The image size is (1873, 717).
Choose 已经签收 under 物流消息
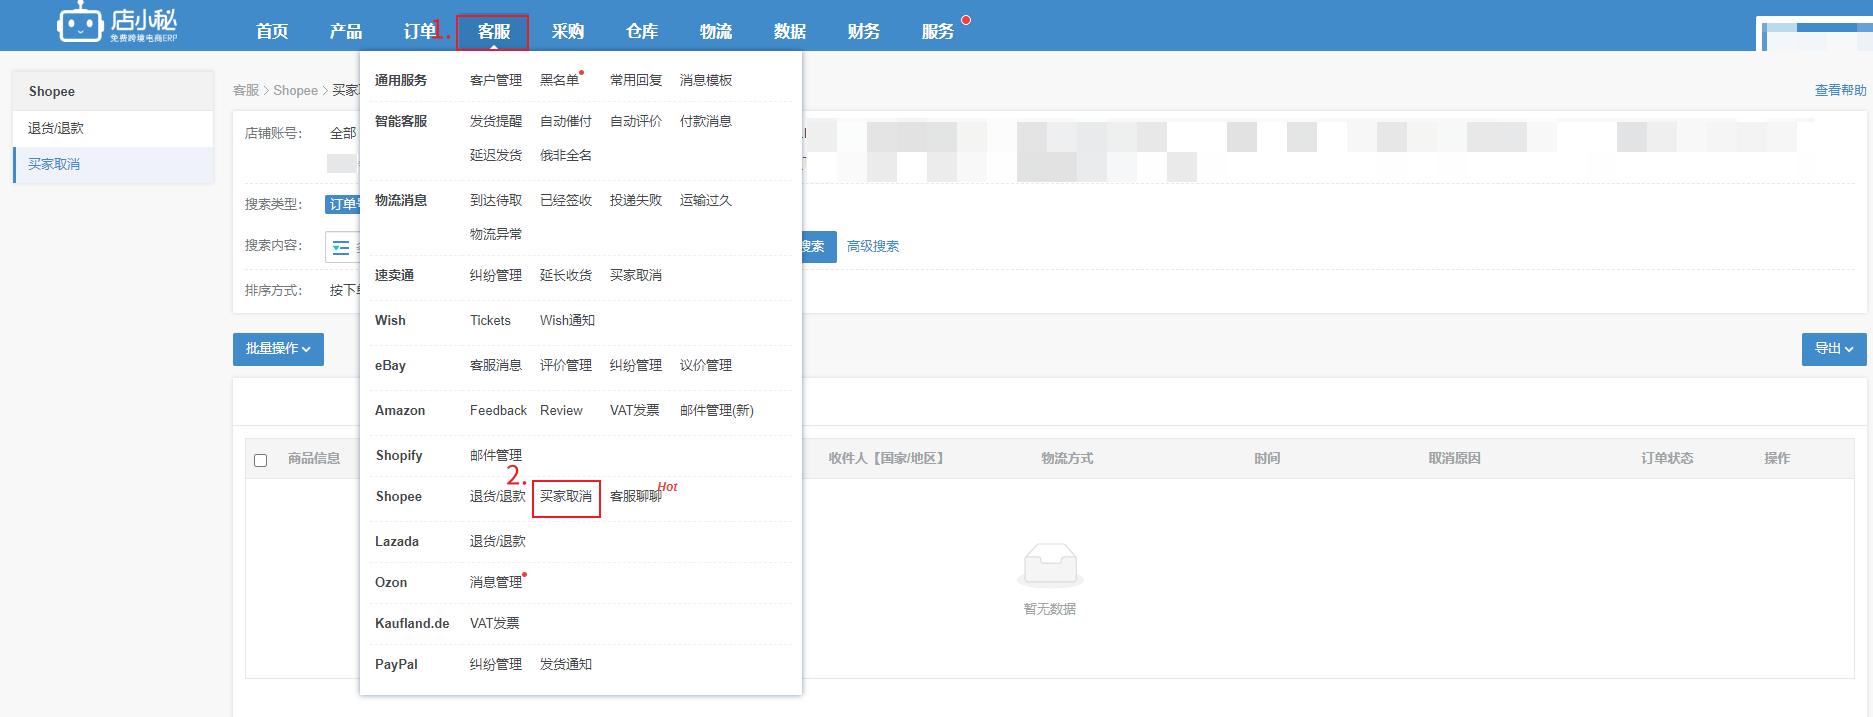pyautogui.click(x=566, y=200)
